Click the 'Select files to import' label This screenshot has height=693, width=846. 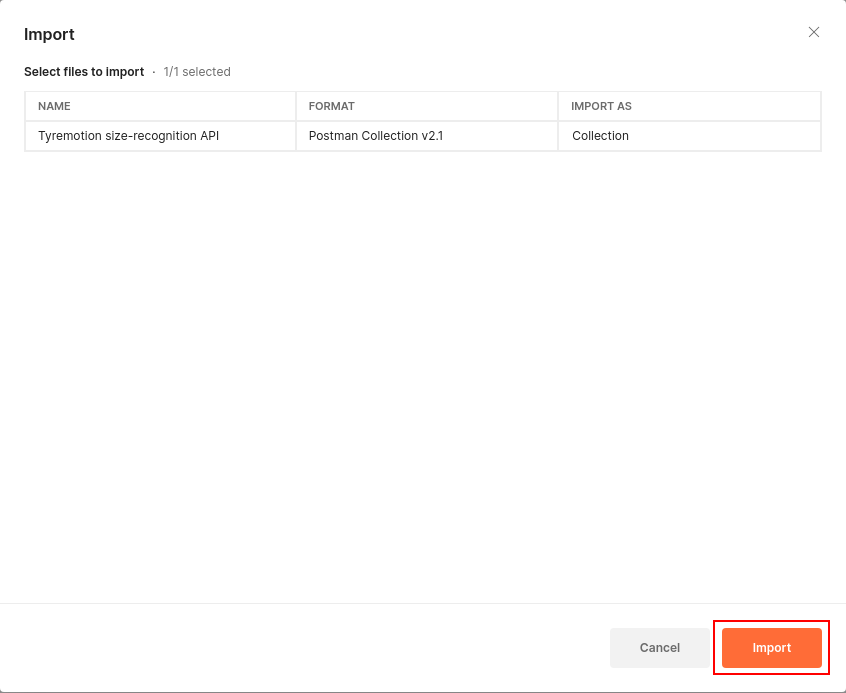pyautogui.click(x=85, y=72)
